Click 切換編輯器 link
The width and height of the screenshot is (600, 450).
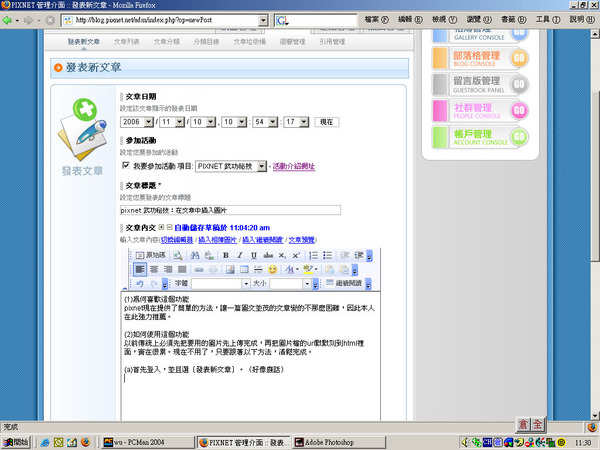pos(177,240)
